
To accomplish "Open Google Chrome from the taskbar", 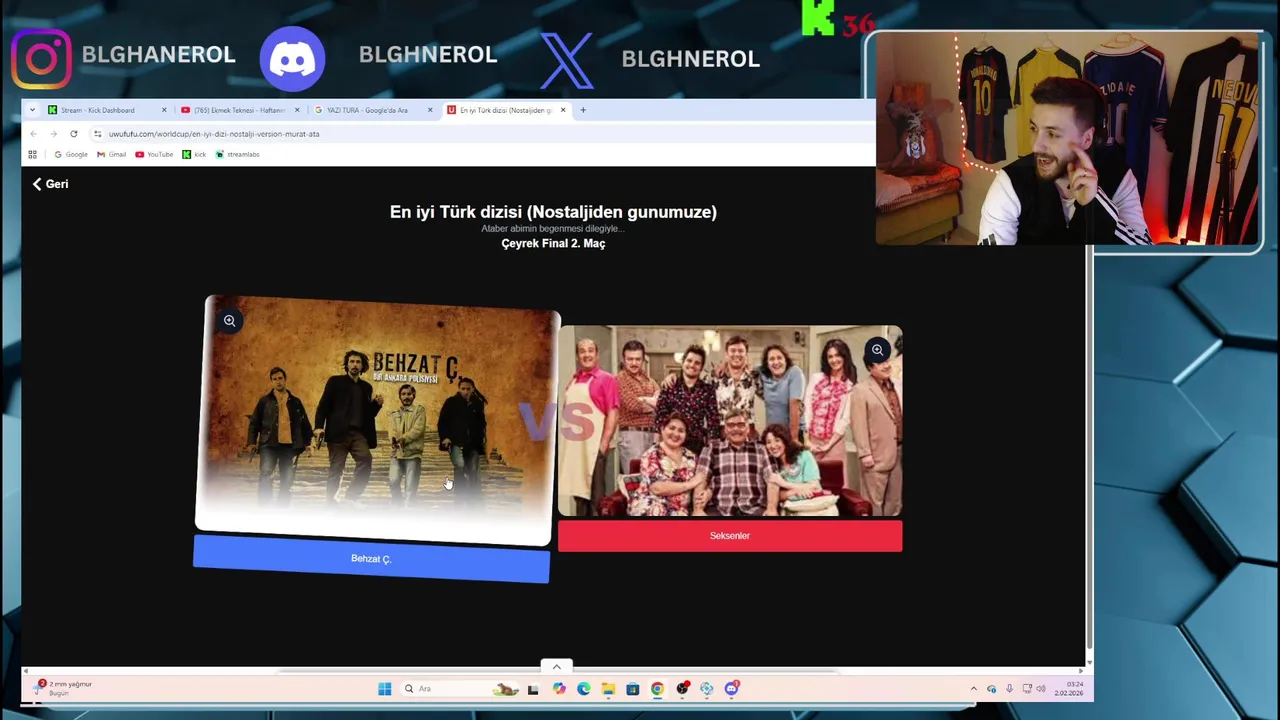I will [x=657, y=688].
